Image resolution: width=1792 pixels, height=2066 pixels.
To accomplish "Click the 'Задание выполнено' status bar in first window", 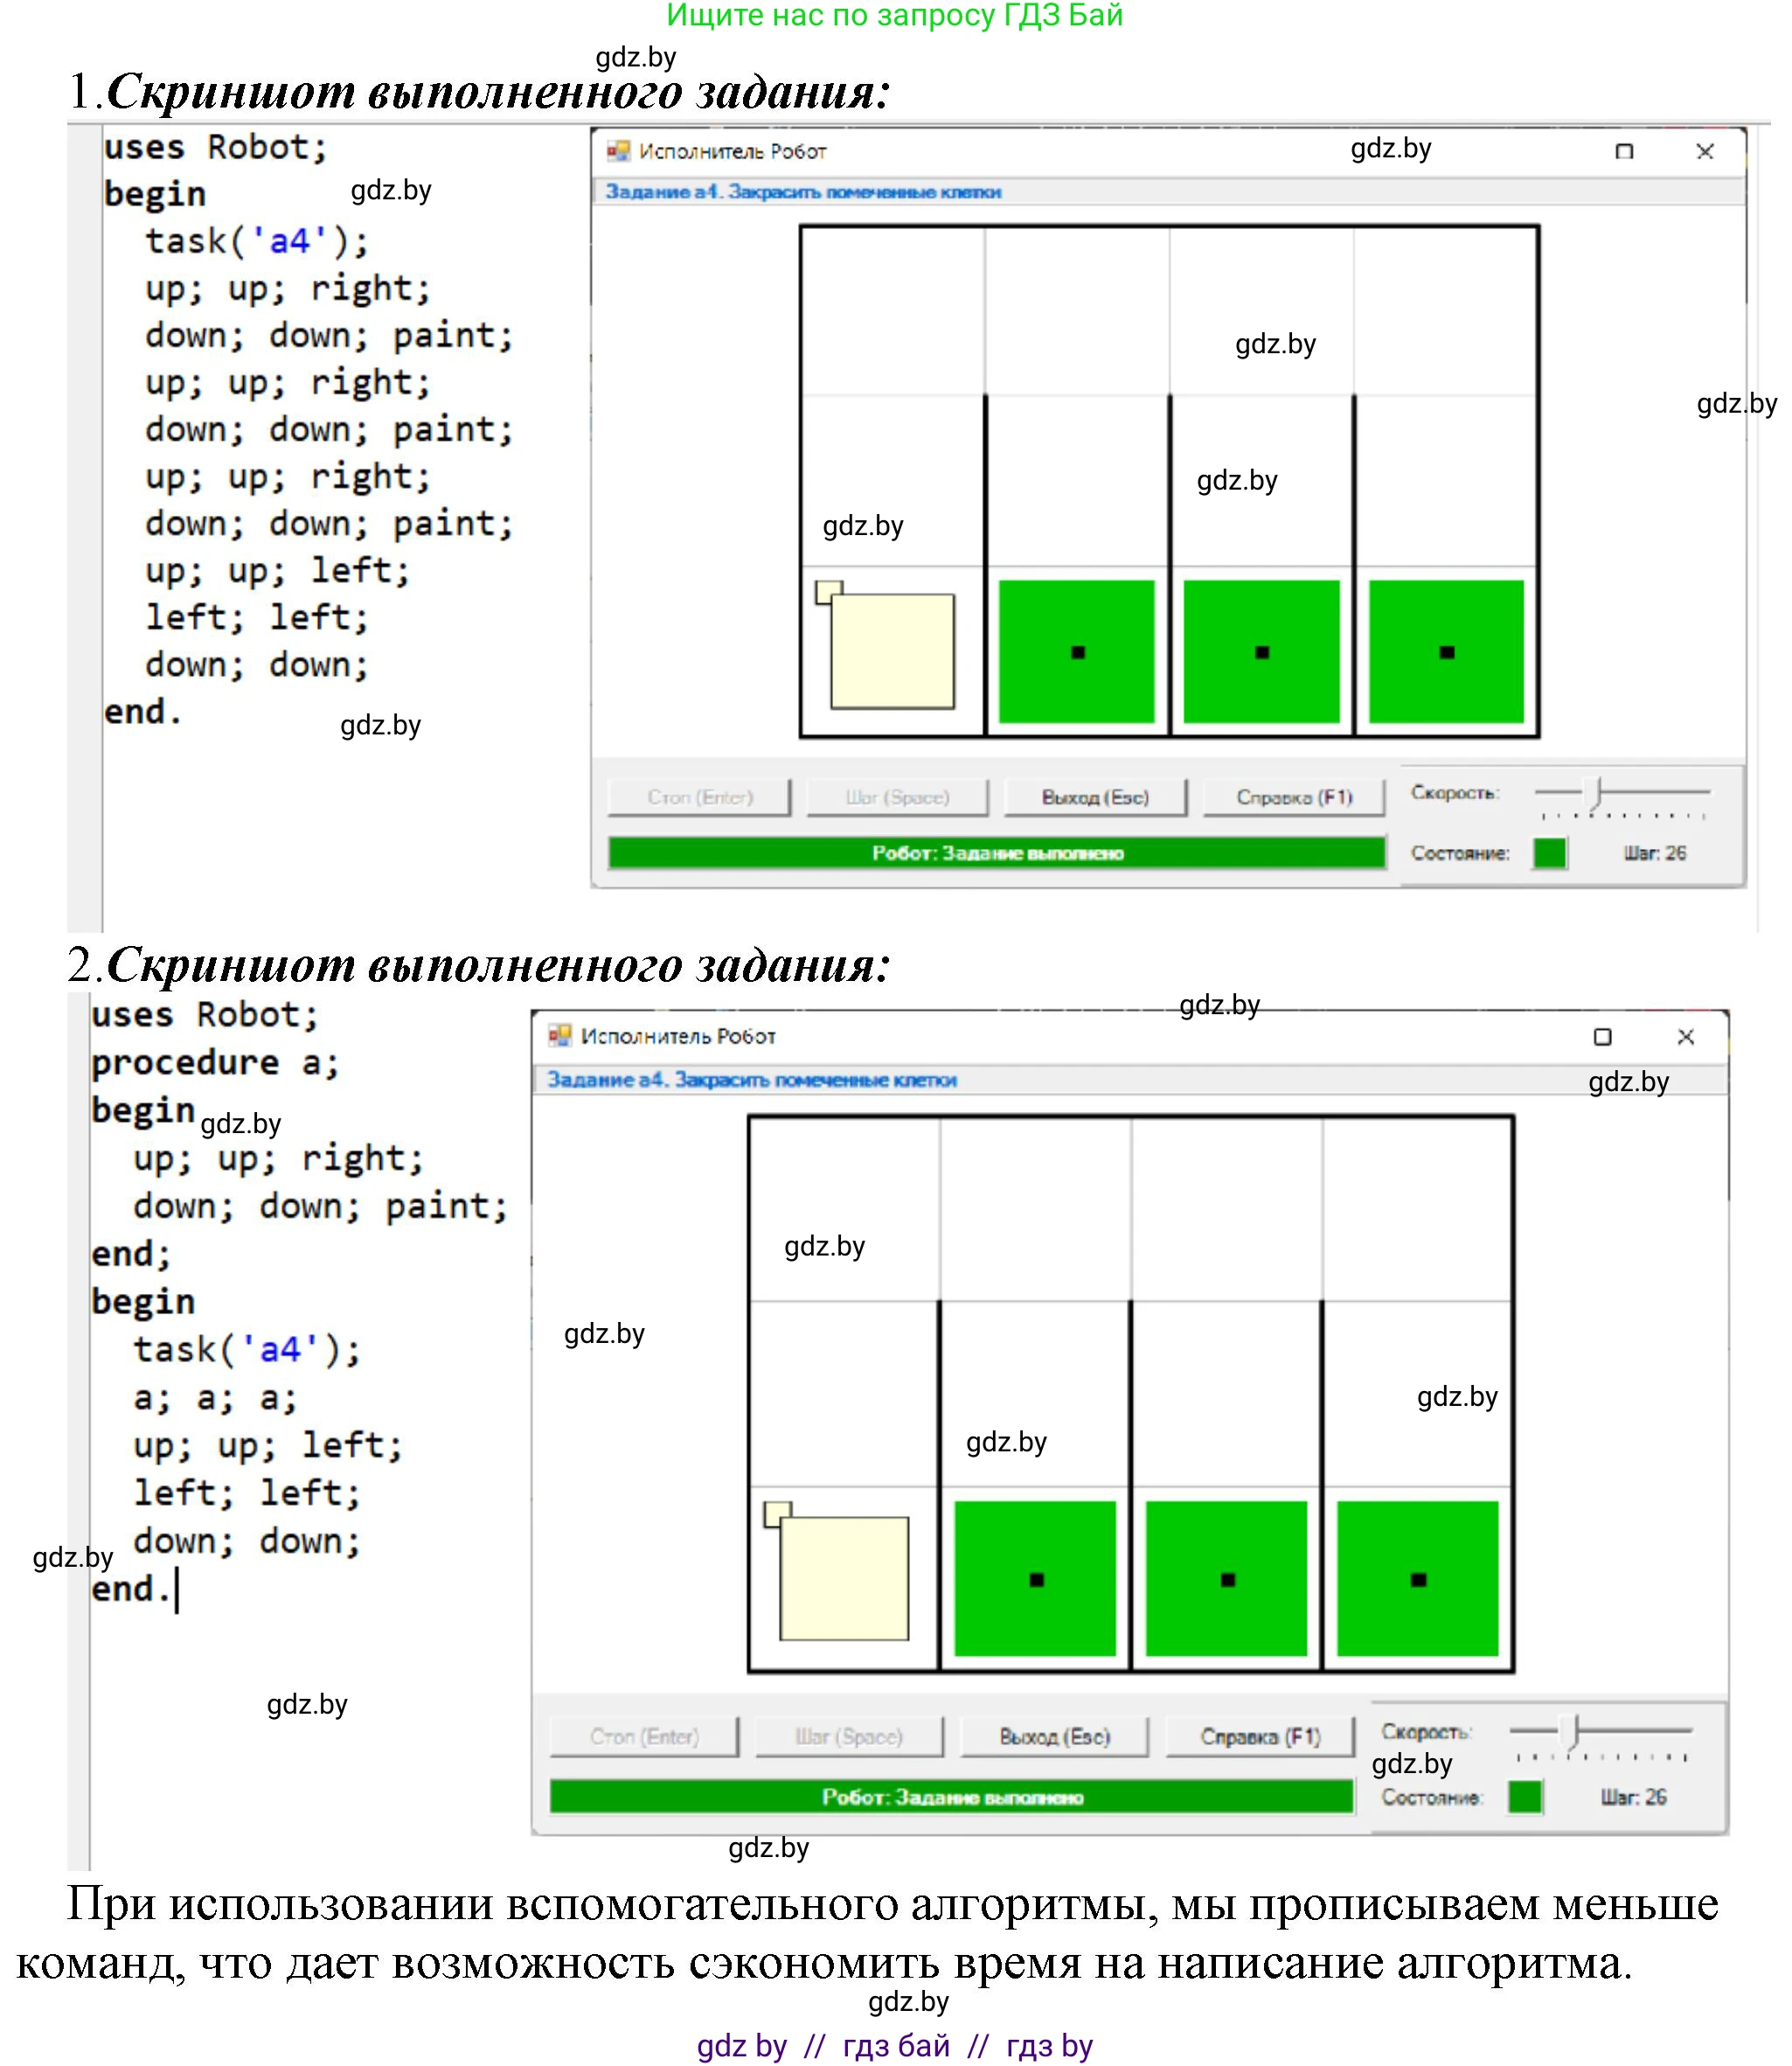I will click(997, 853).
